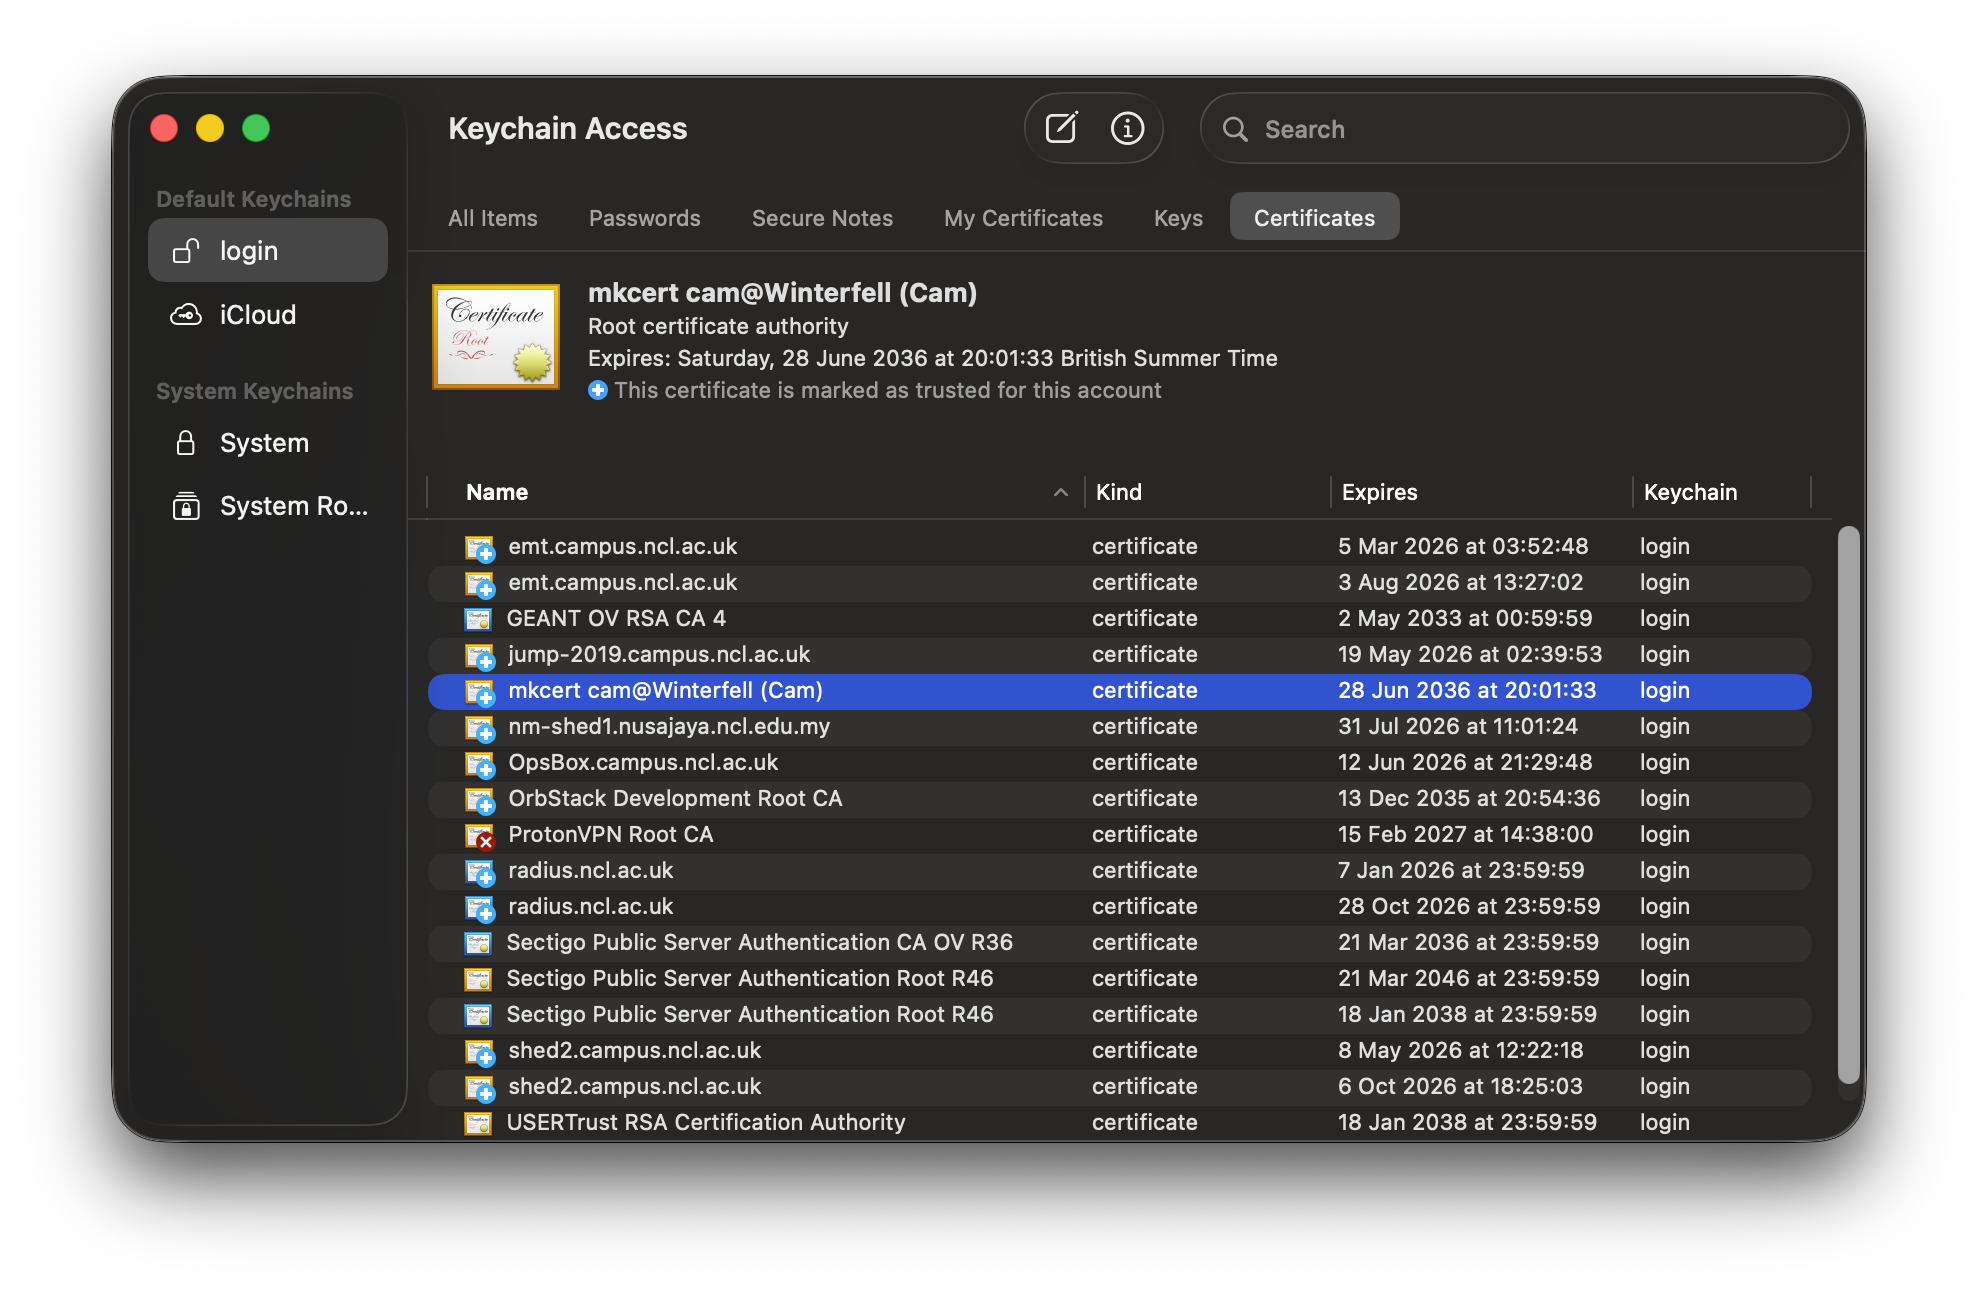The width and height of the screenshot is (1978, 1290).
Task: Click icon for shed2.campus.ncl.ac.uk expiring 8 May 2026
Action: 480,1052
